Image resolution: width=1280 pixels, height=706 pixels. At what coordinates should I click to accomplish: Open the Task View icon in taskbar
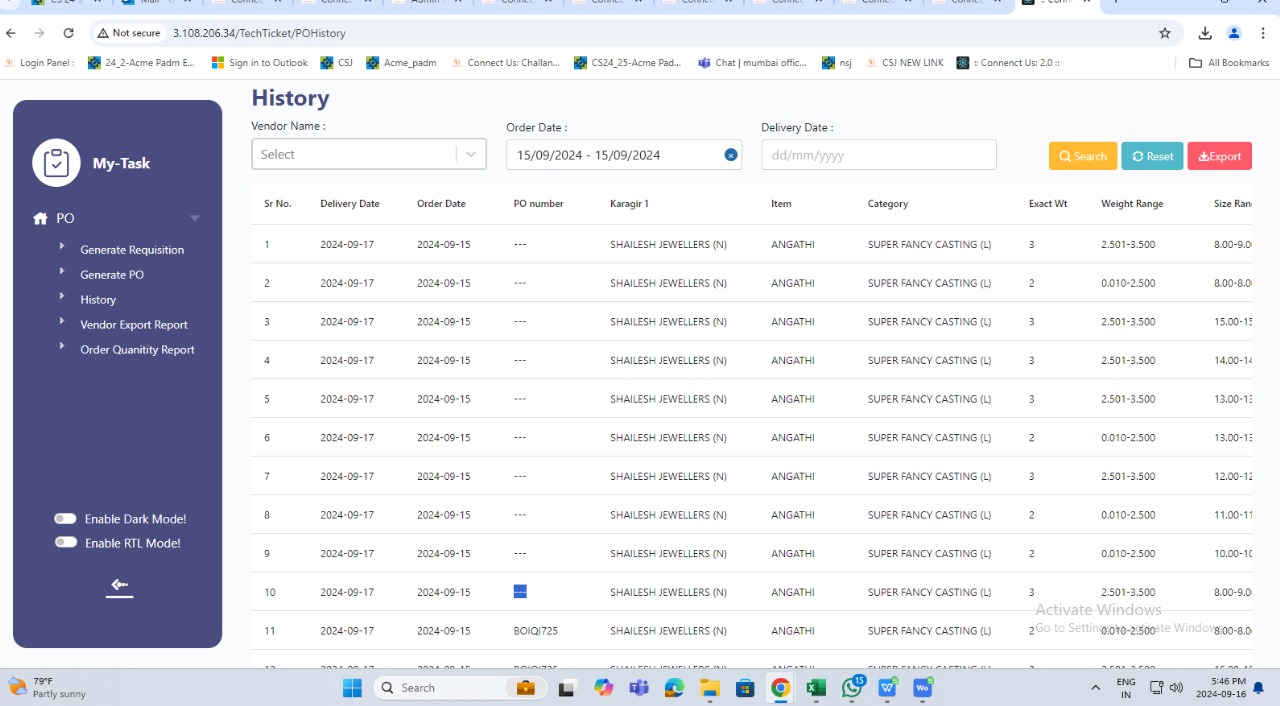567,688
